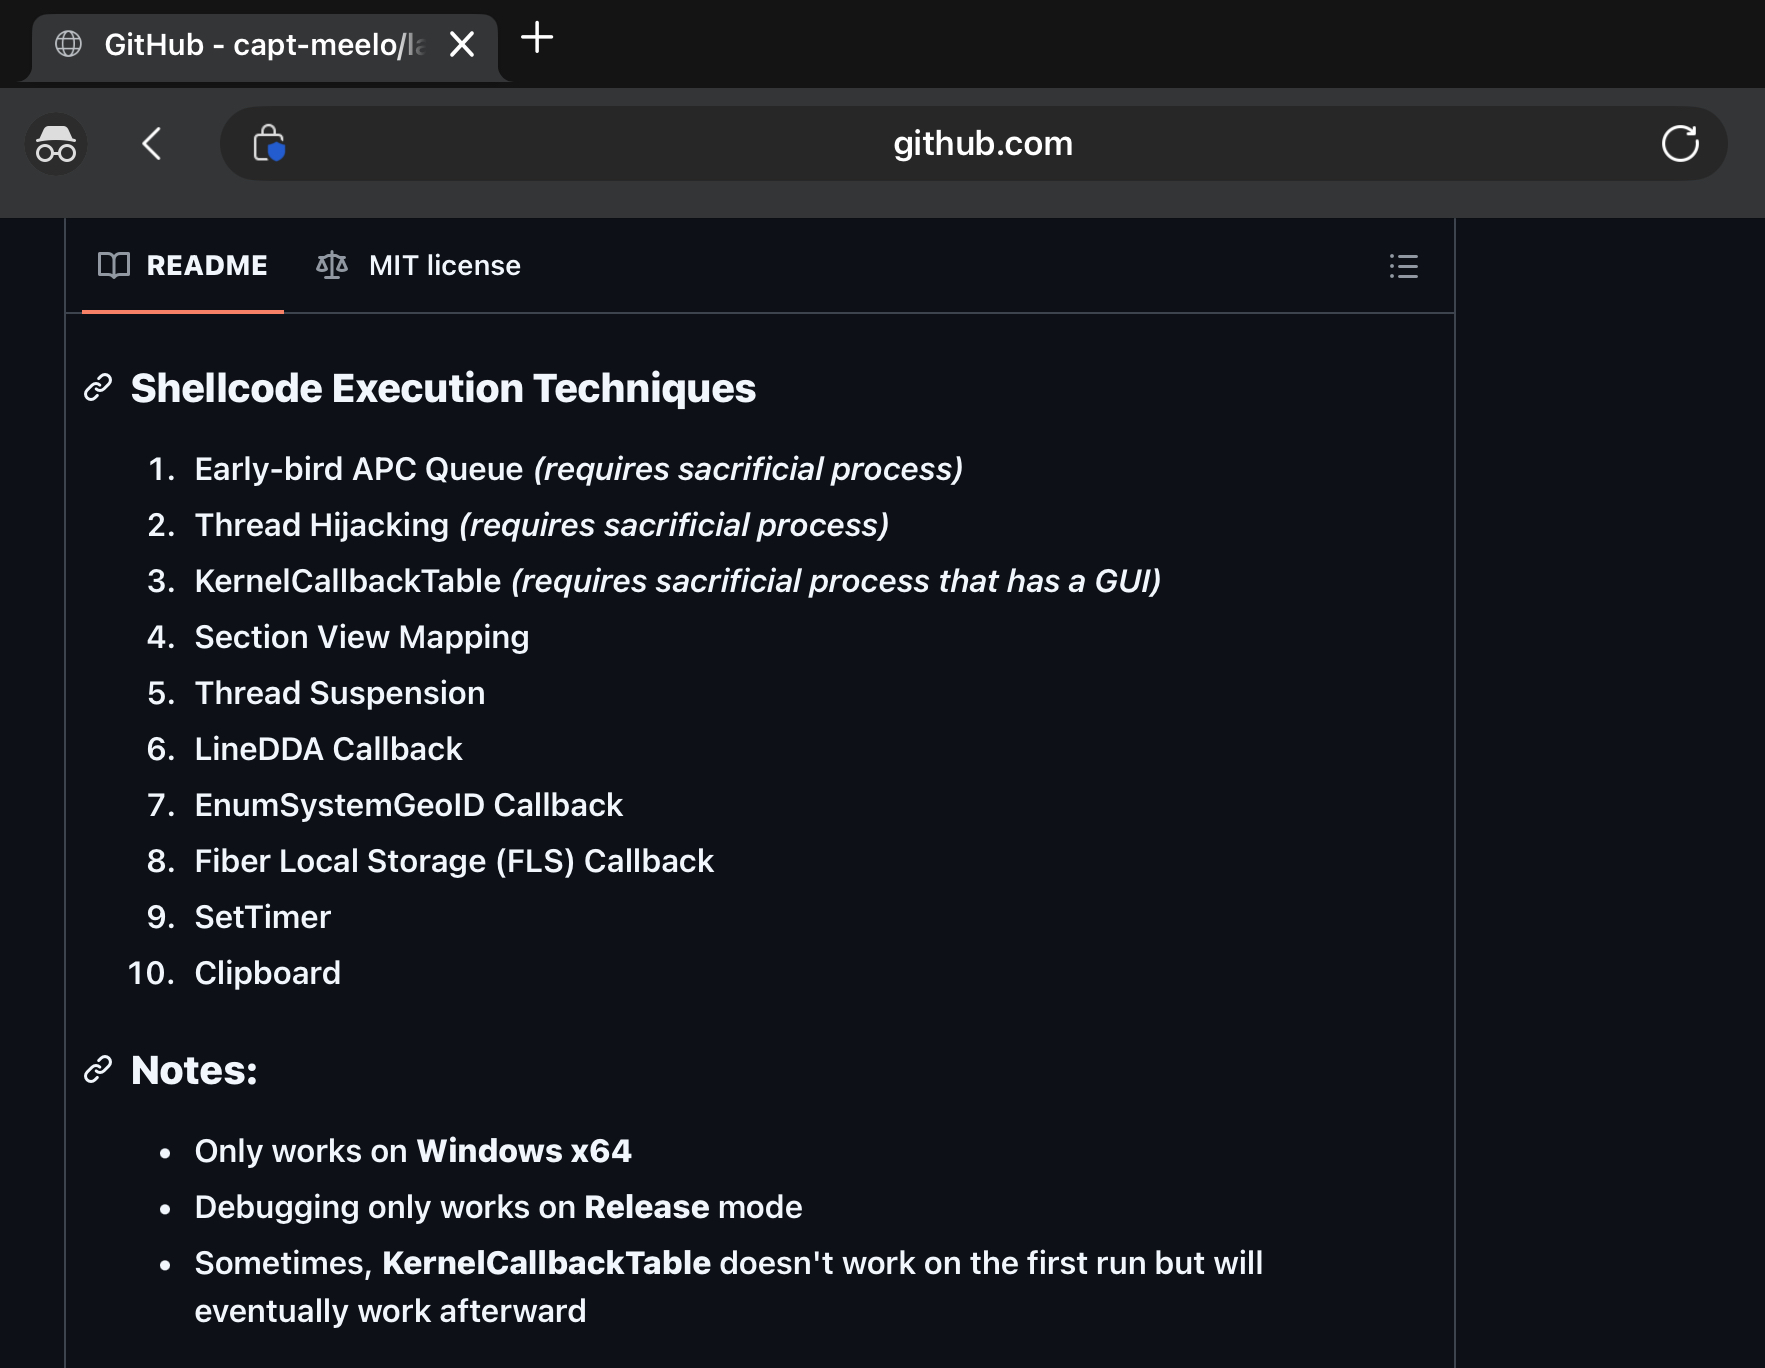This screenshot has width=1765, height=1368.
Task: Focus the github.com address bar
Action: click(x=982, y=144)
